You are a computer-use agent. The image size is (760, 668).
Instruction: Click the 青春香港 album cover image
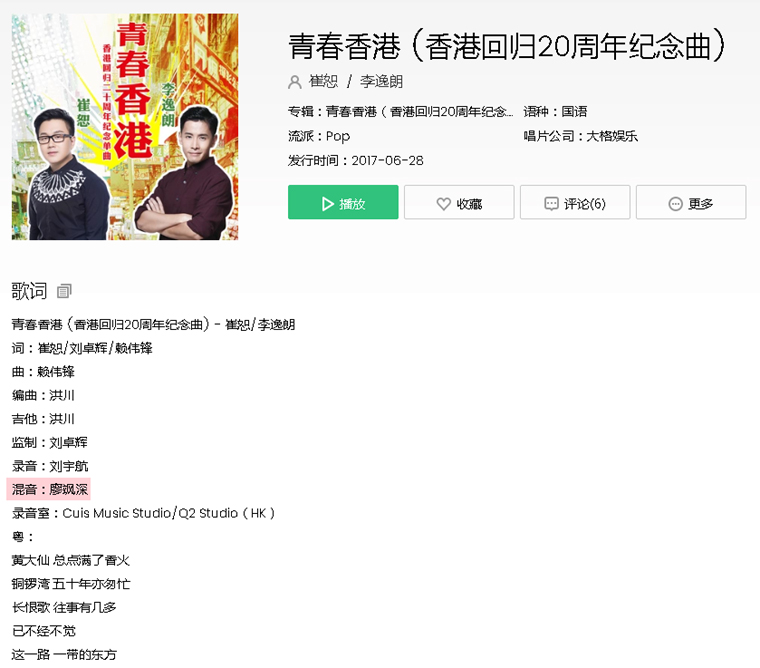coord(125,127)
